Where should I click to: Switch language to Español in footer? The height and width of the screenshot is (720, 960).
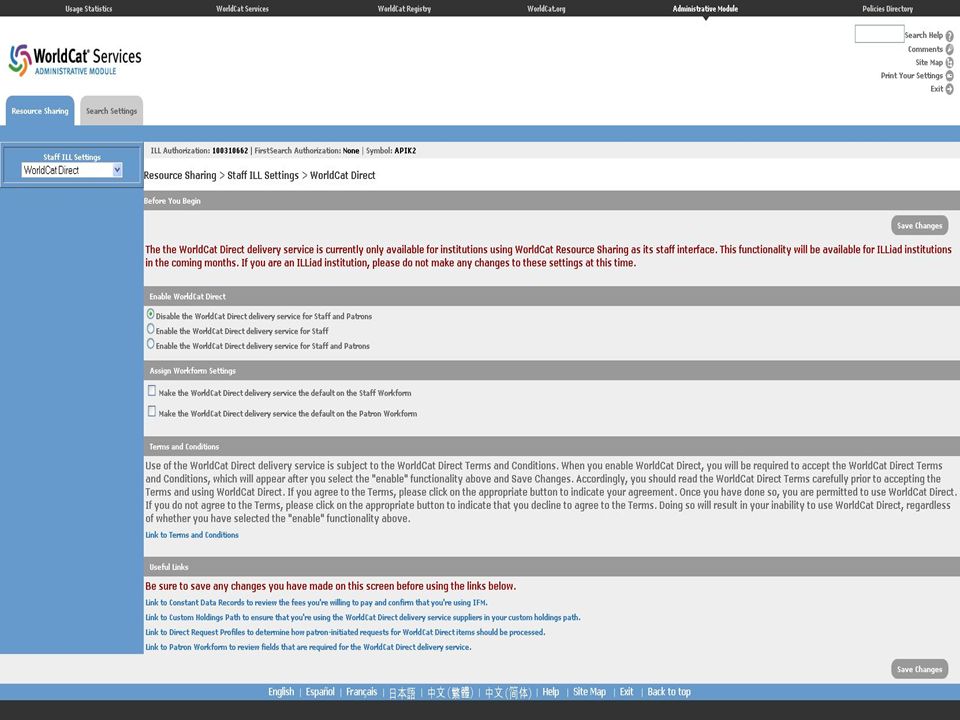click(x=320, y=692)
